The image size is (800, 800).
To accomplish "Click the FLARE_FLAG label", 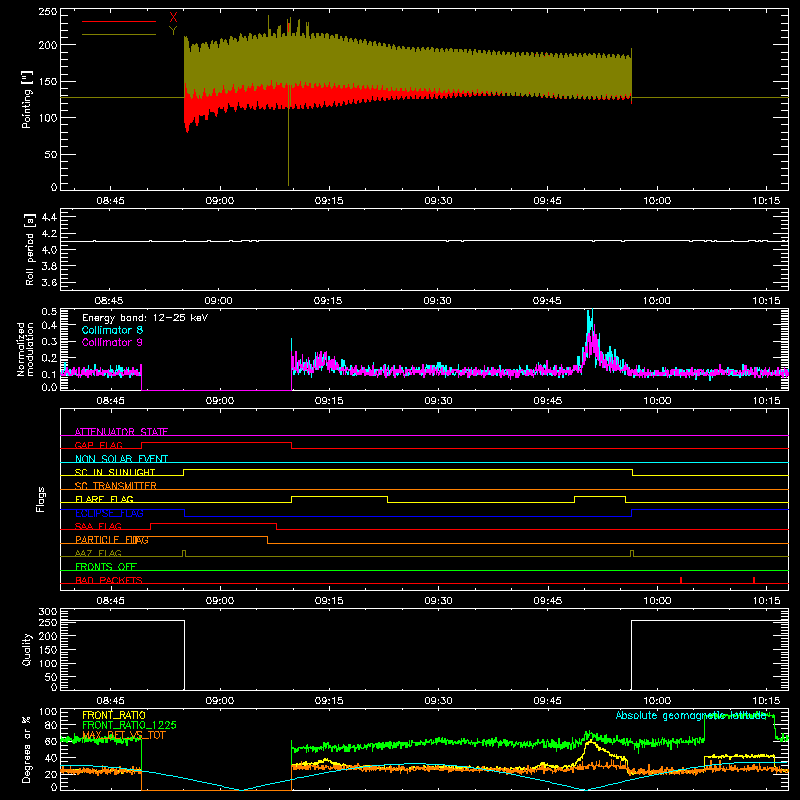I will (104, 499).
